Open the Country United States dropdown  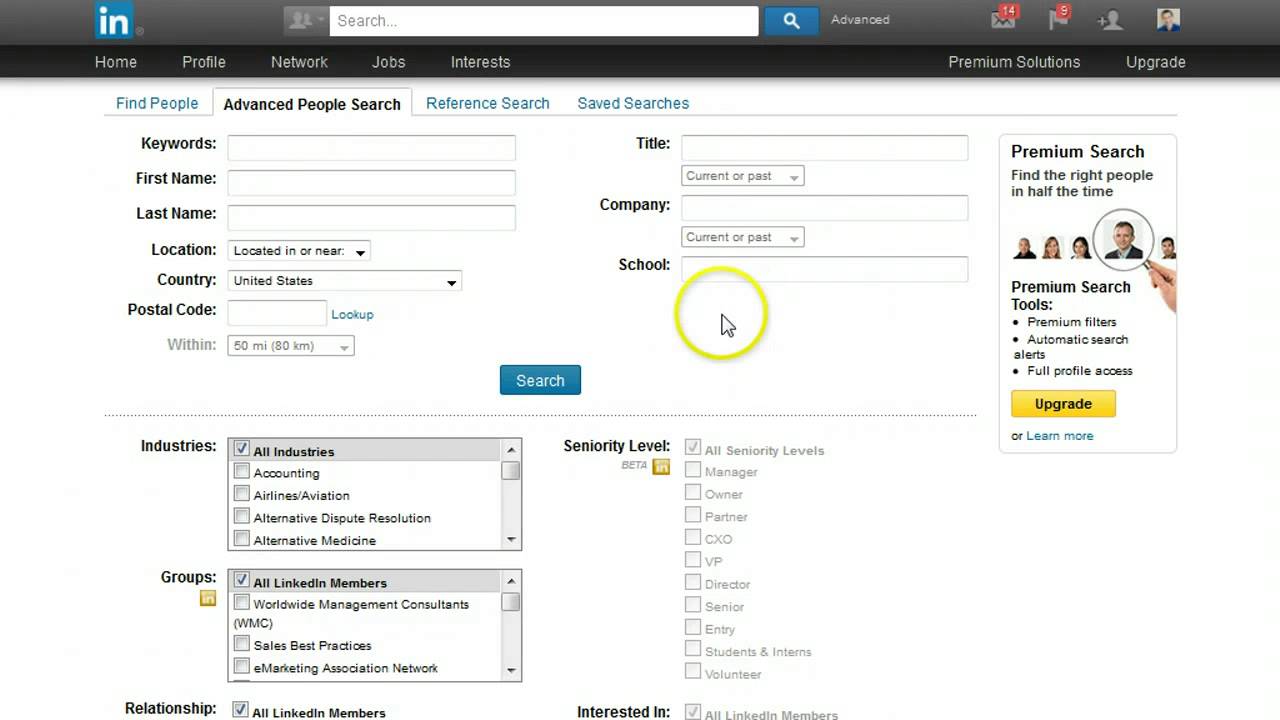click(x=345, y=281)
